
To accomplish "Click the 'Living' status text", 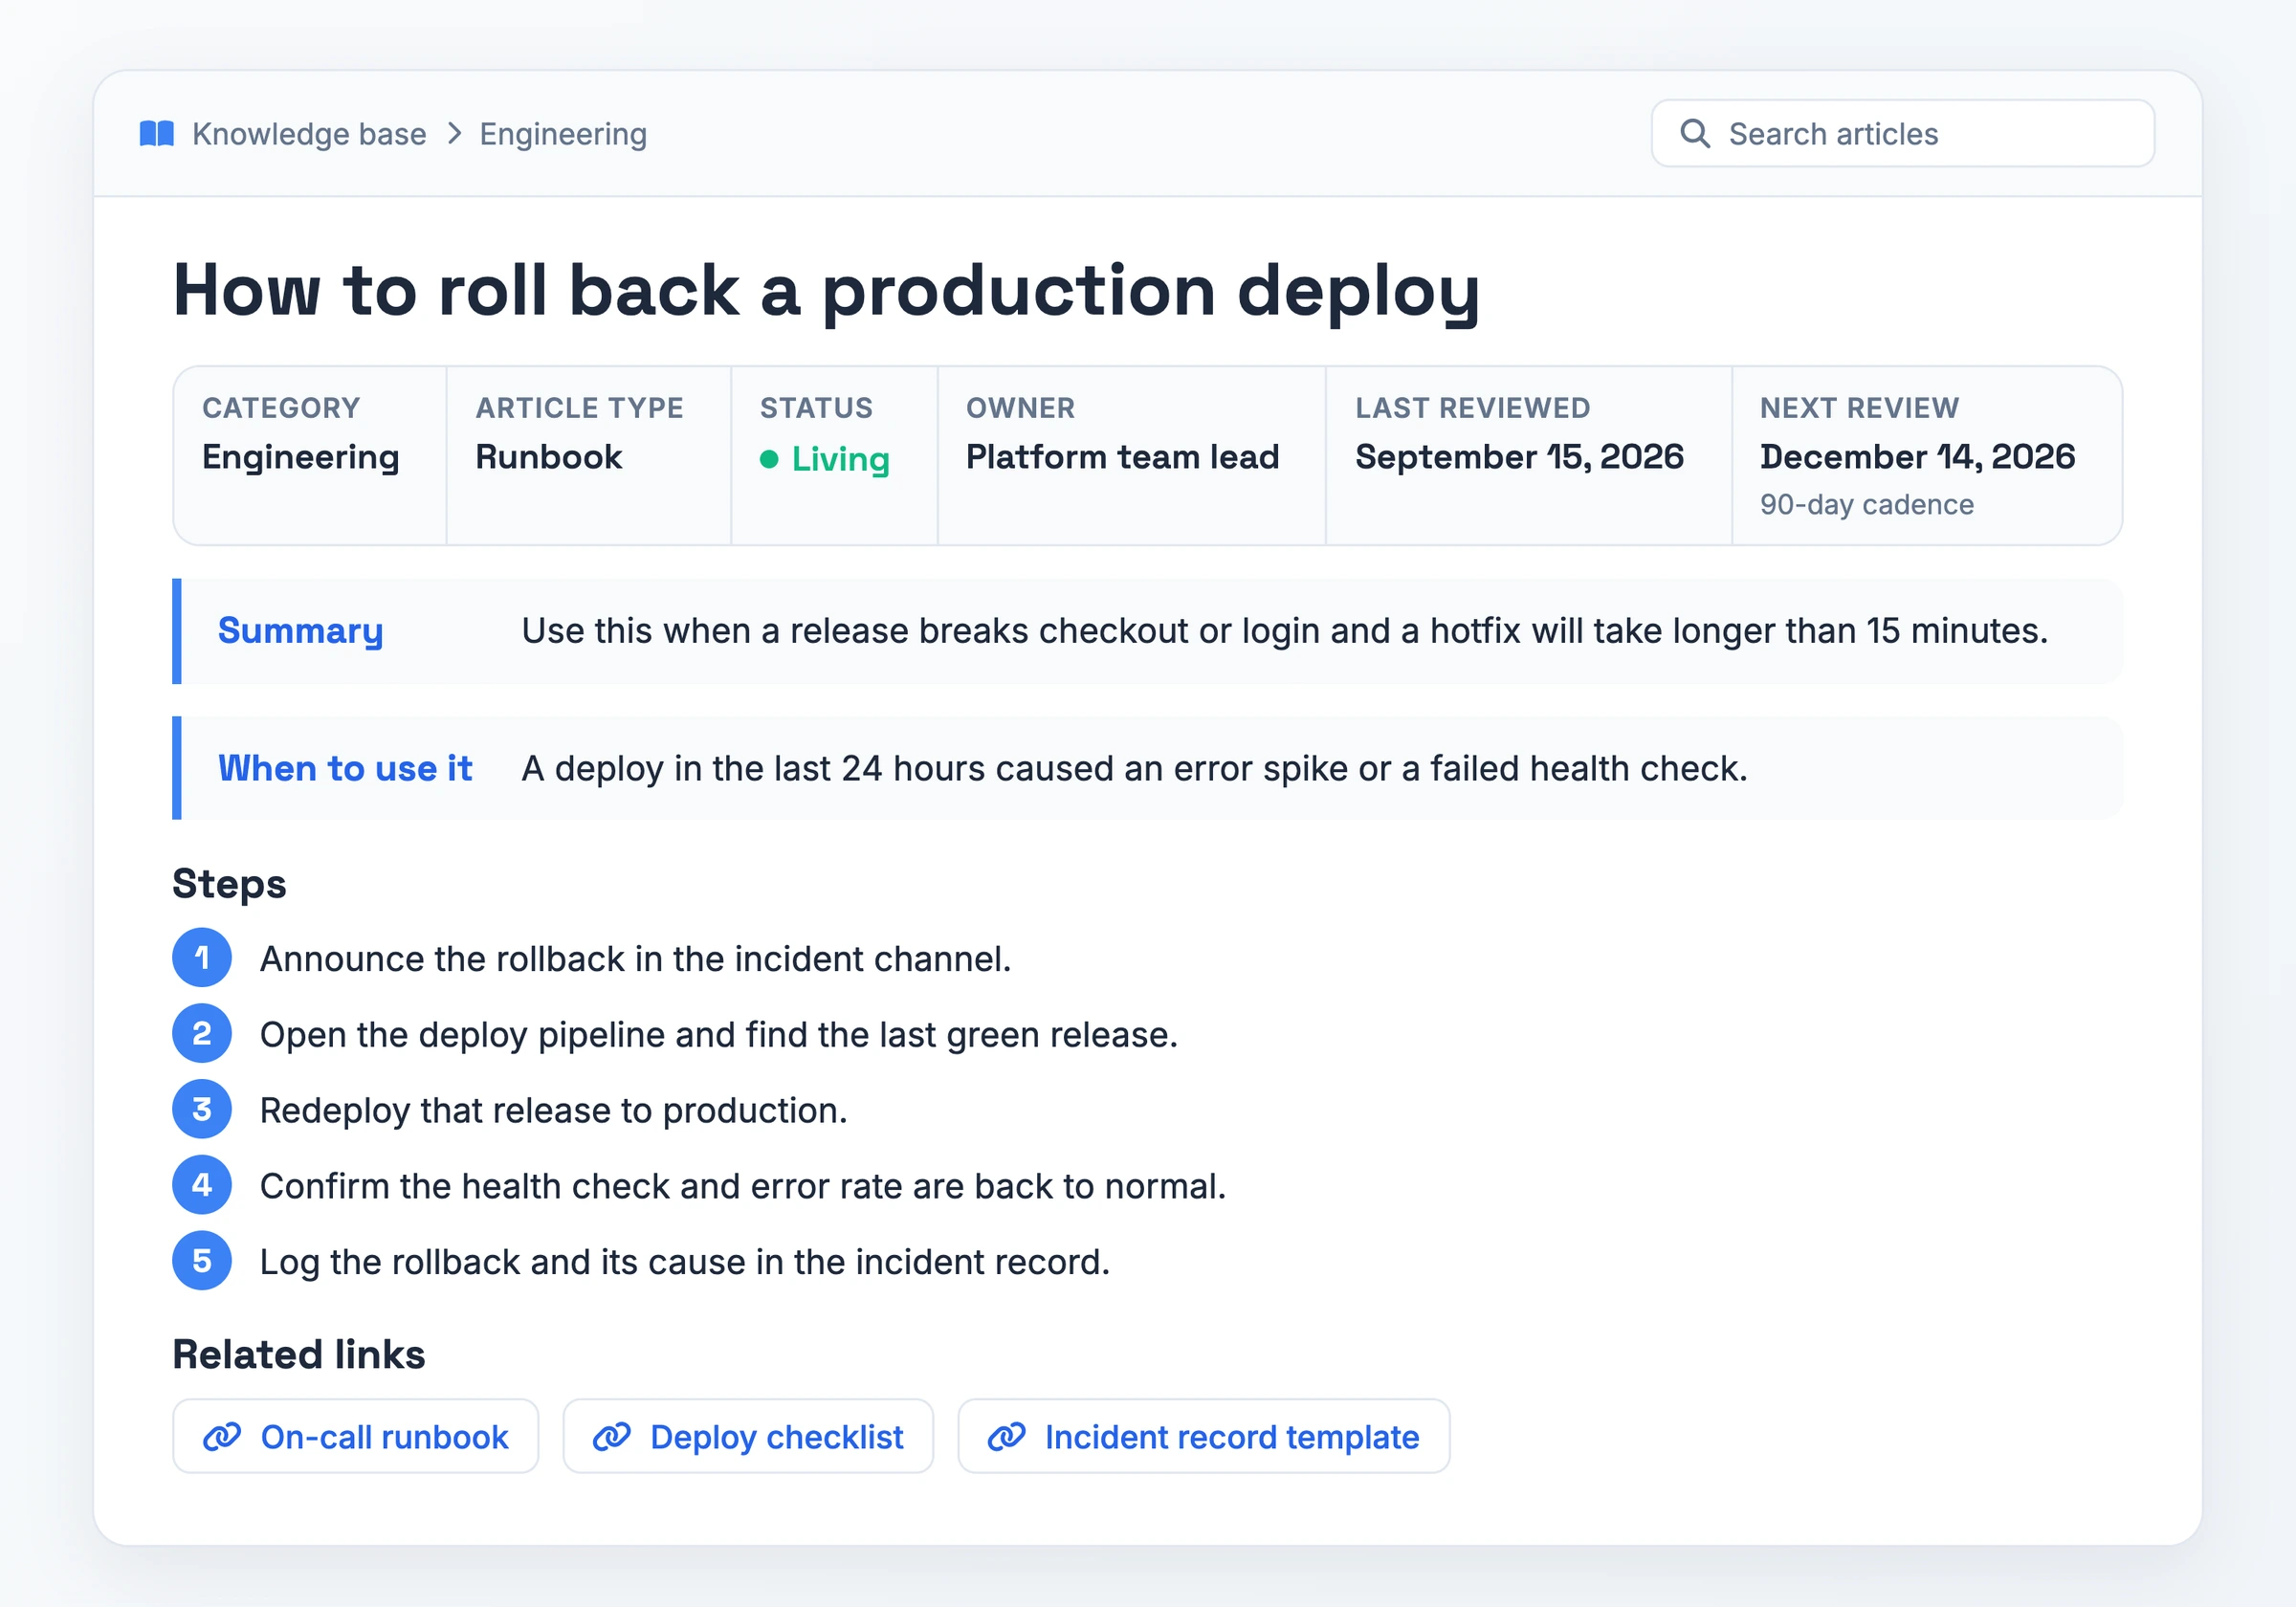I will pos(841,460).
